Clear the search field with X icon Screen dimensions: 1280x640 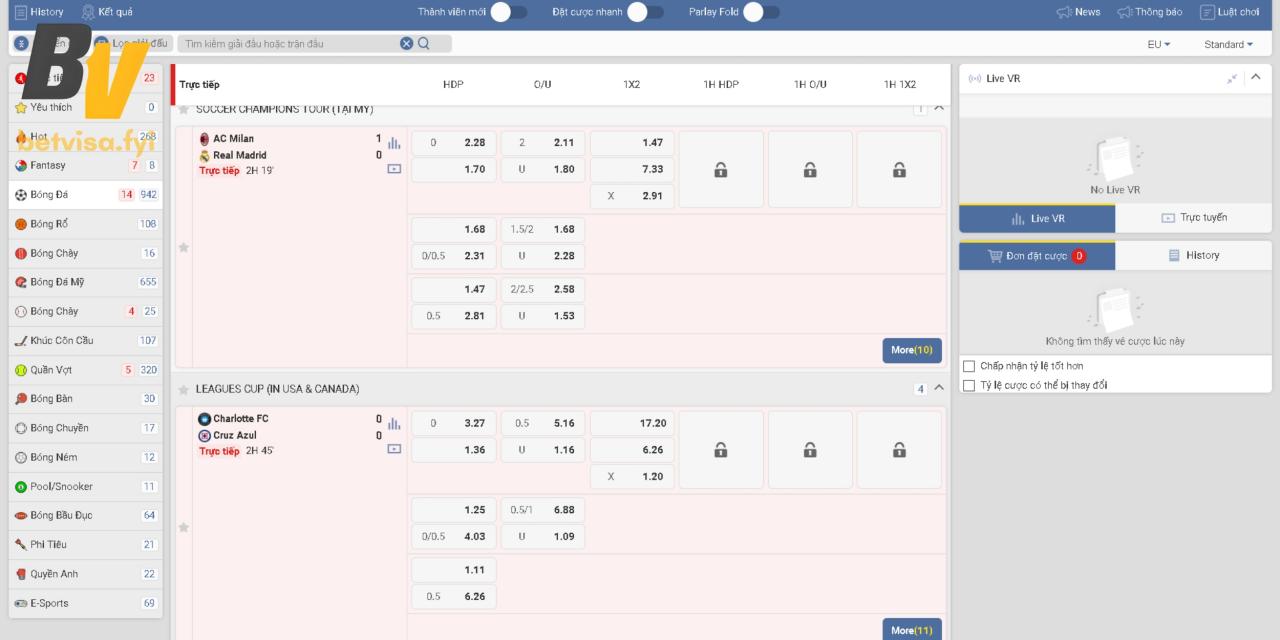[x=406, y=43]
